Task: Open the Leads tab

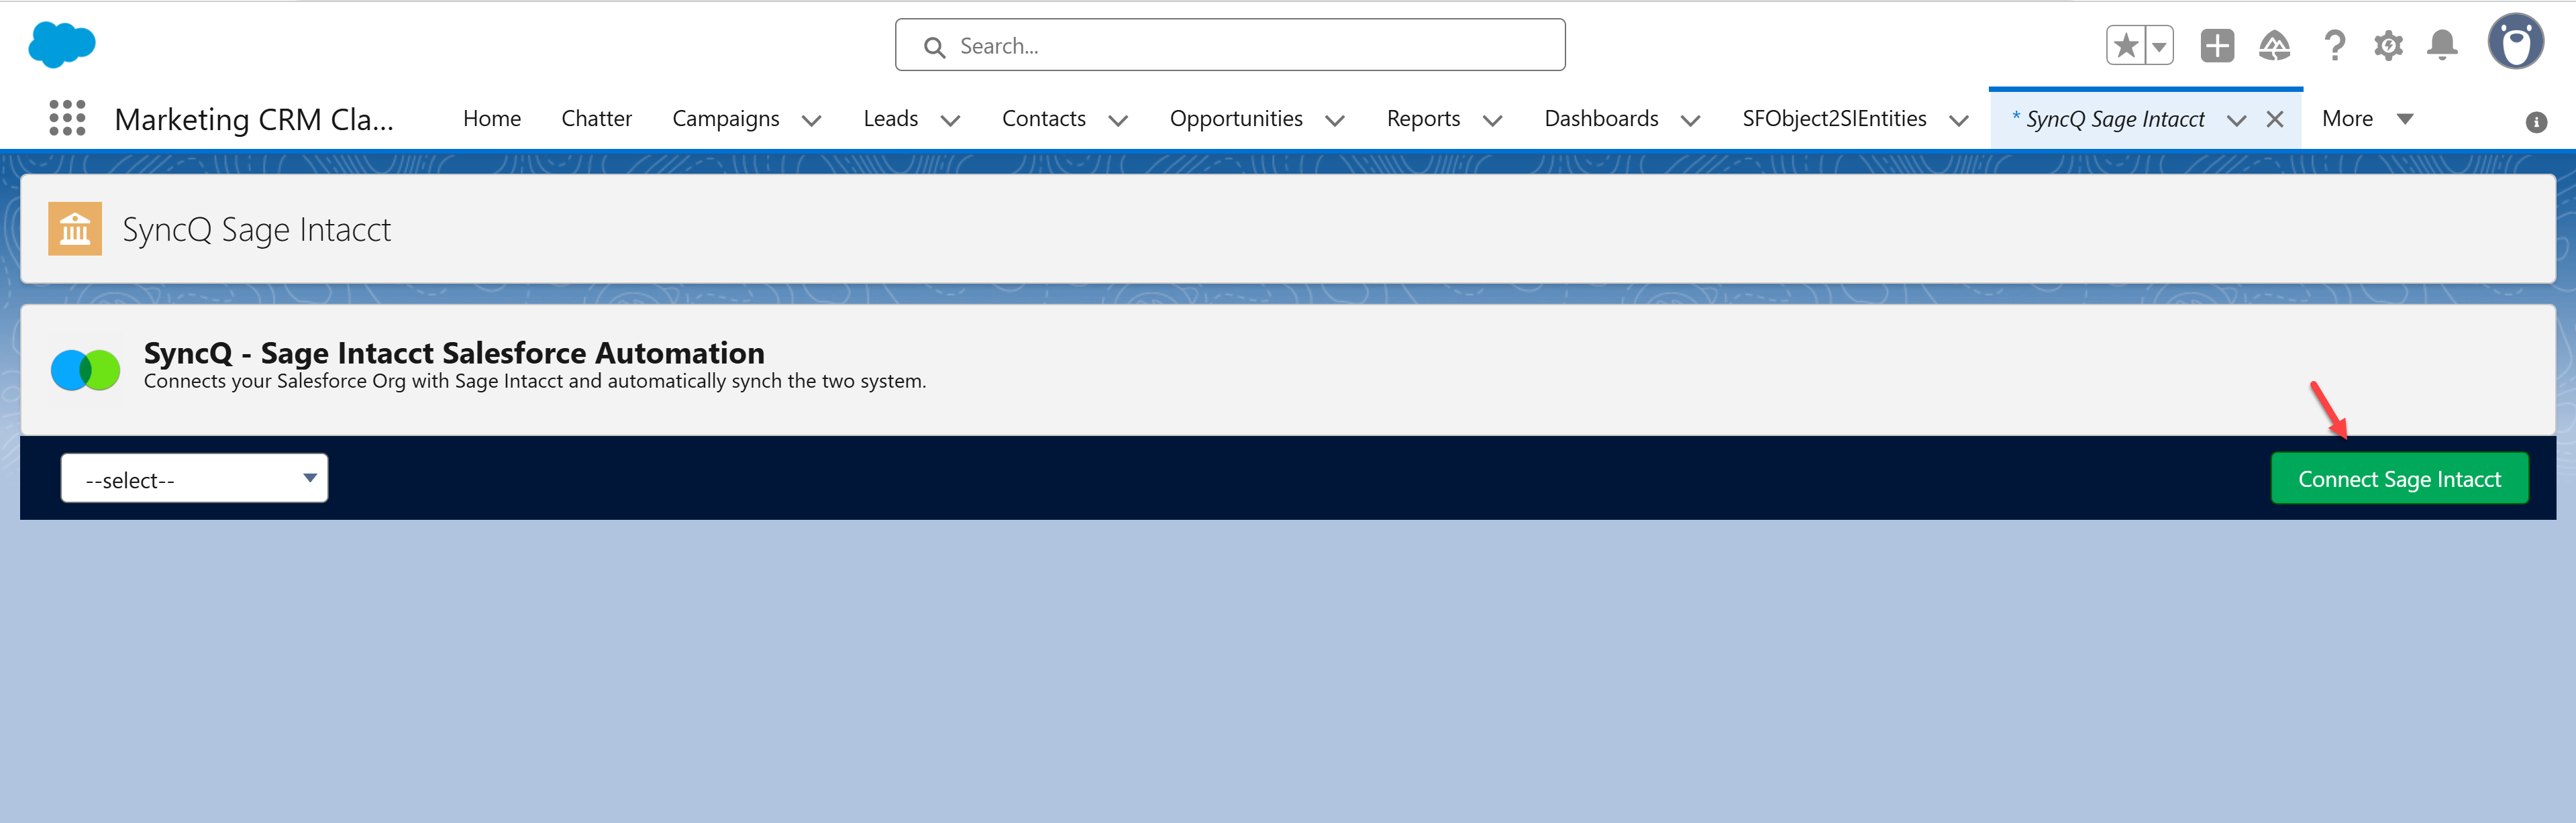Action: coord(890,119)
